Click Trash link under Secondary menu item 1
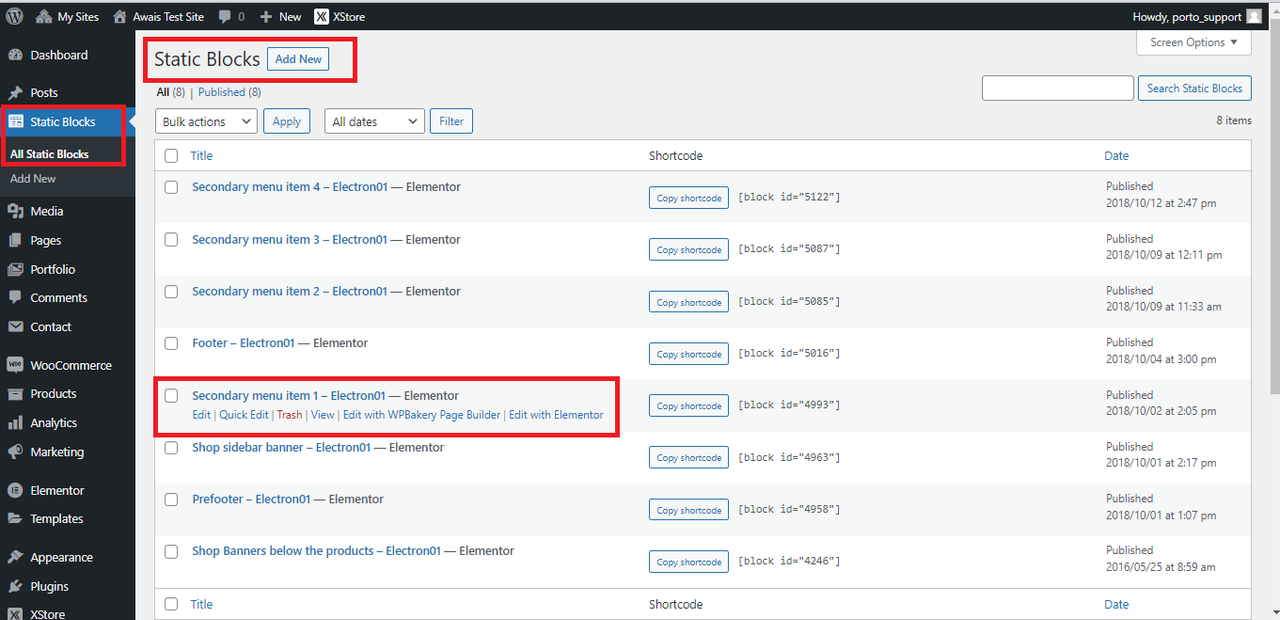1280x620 pixels. 290,415
